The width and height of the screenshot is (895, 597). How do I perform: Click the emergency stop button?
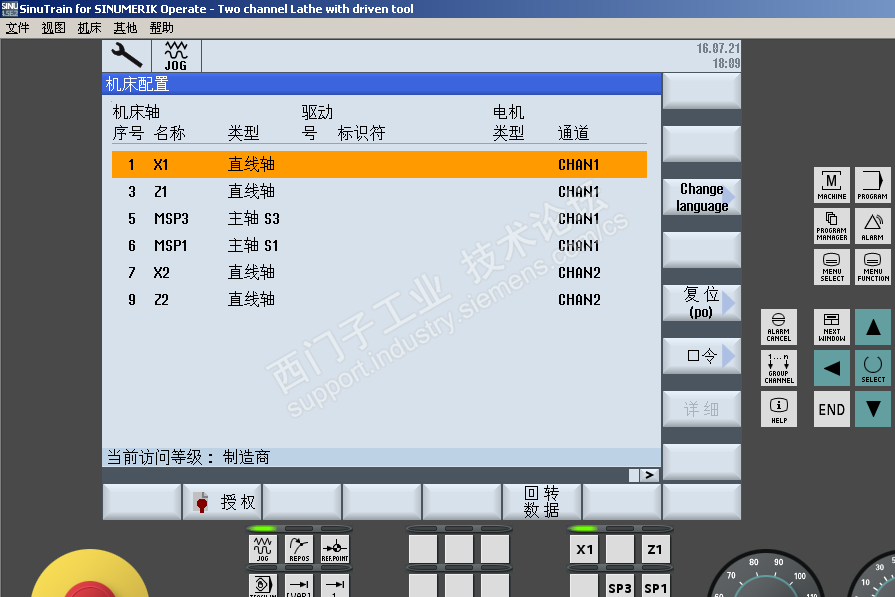(x=90, y=576)
